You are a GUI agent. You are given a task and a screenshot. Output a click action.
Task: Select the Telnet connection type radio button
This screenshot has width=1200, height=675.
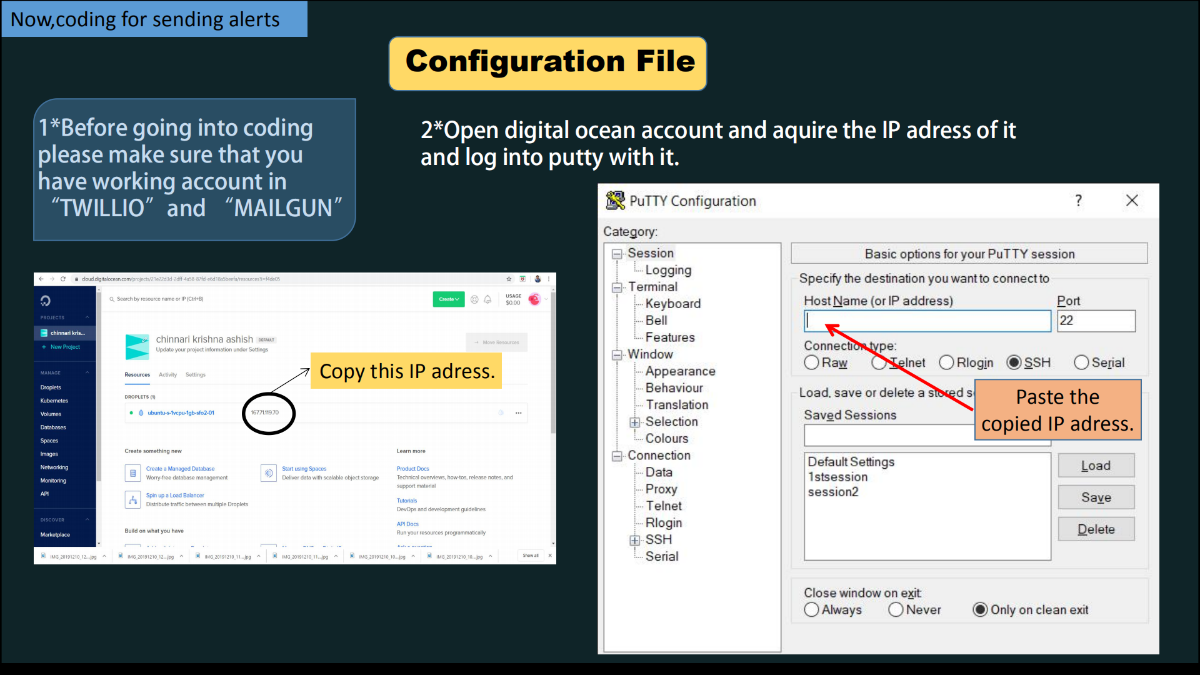(x=879, y=363)
